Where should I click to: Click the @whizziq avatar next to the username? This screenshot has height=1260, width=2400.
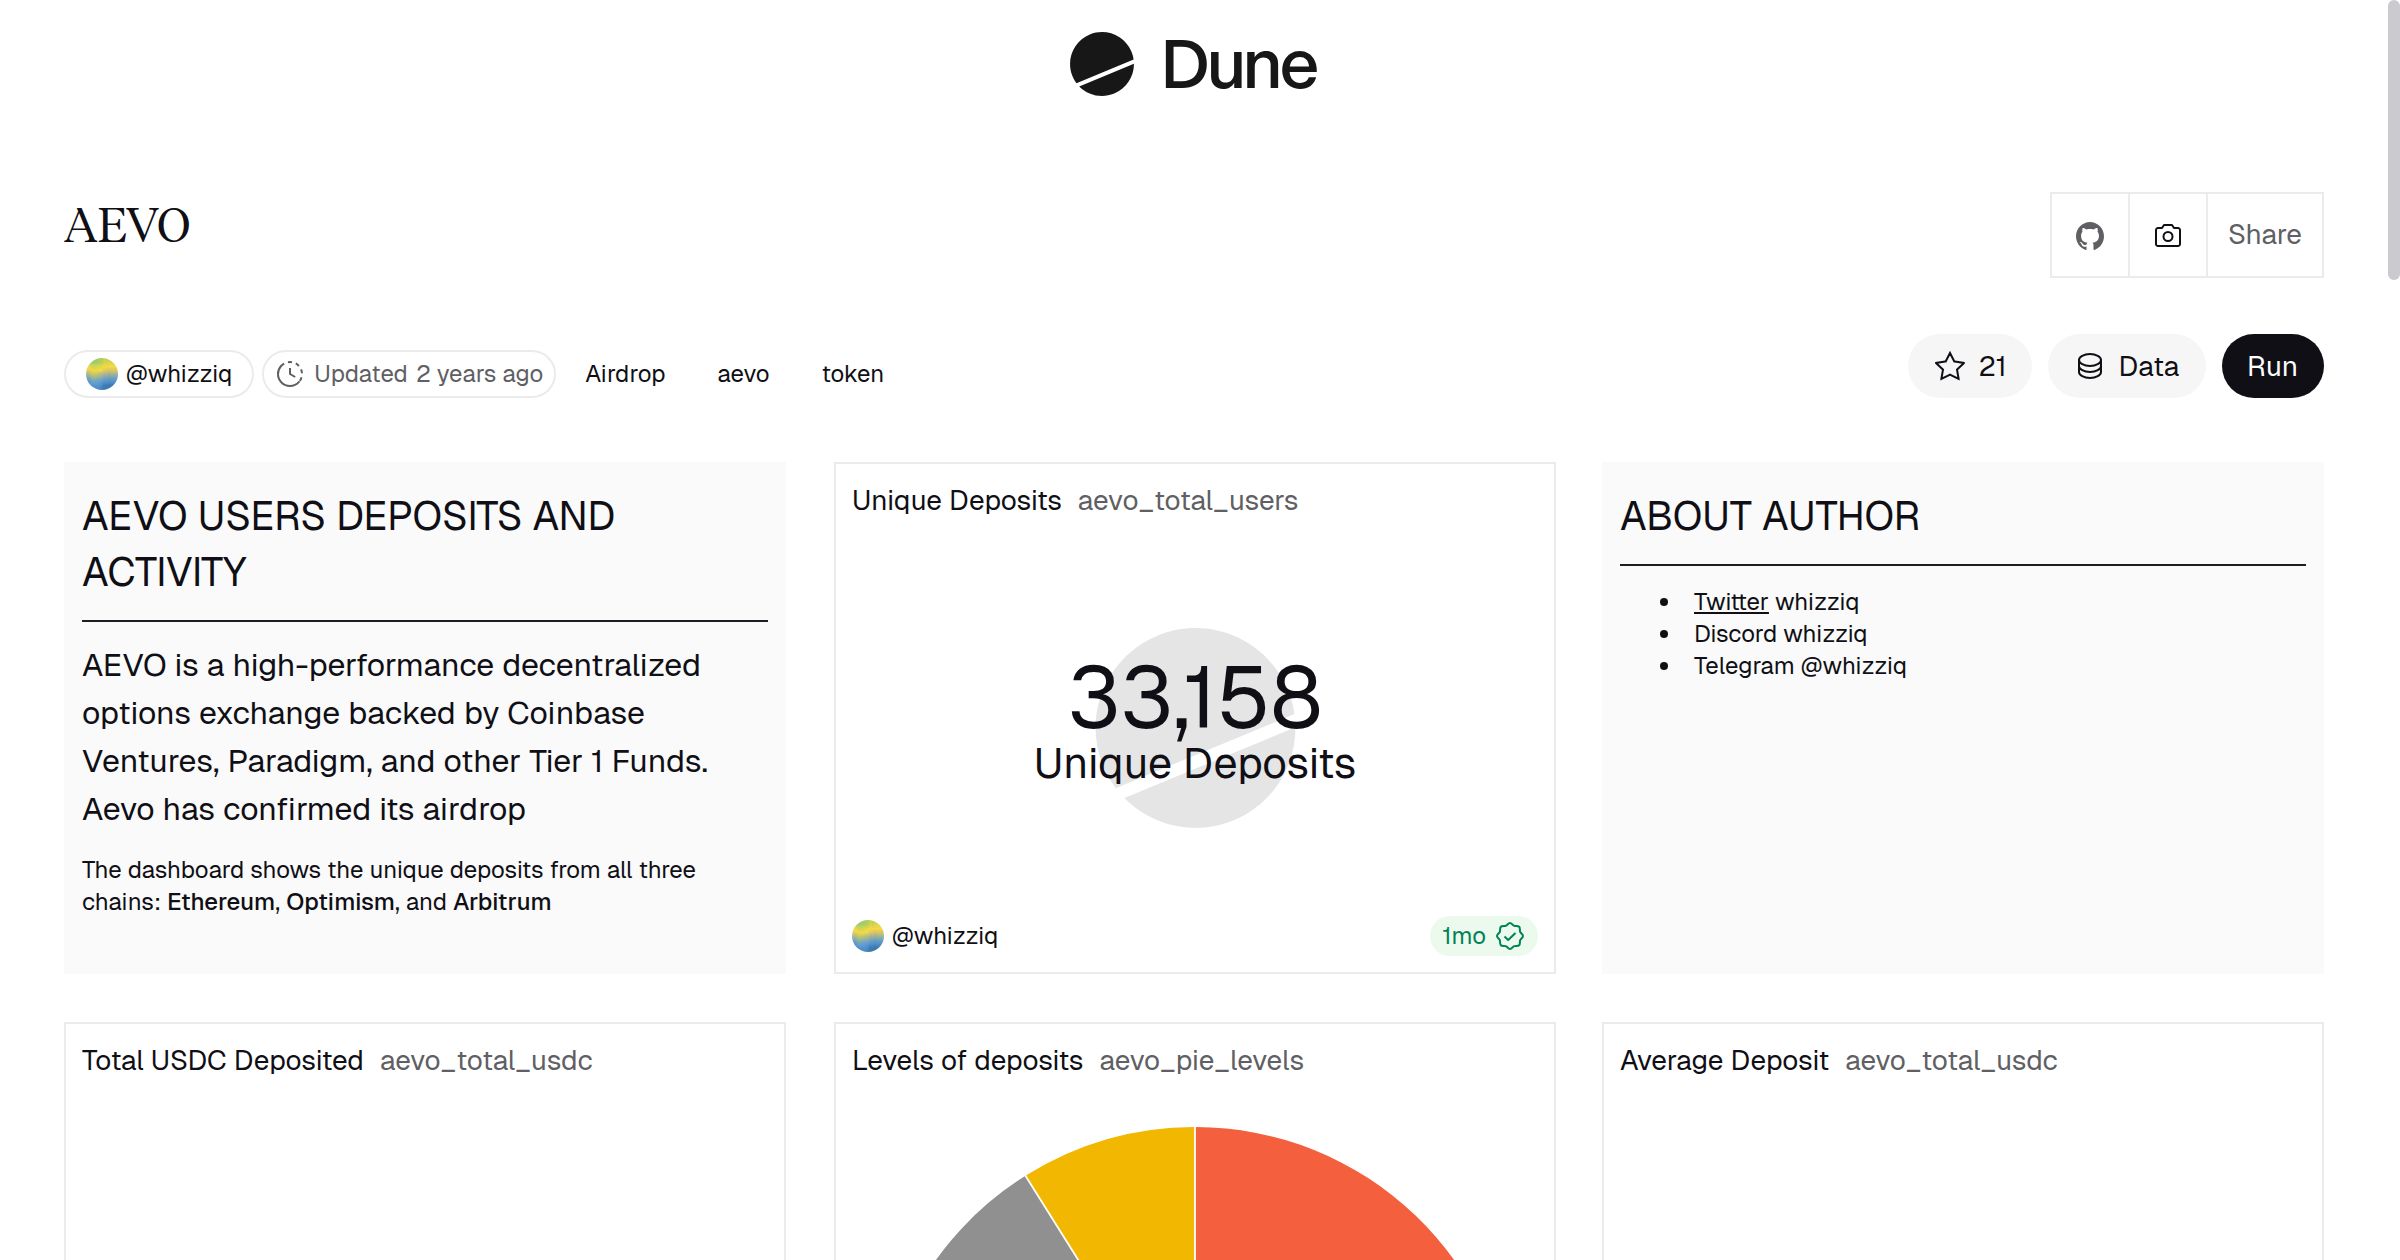click(100, 373)
